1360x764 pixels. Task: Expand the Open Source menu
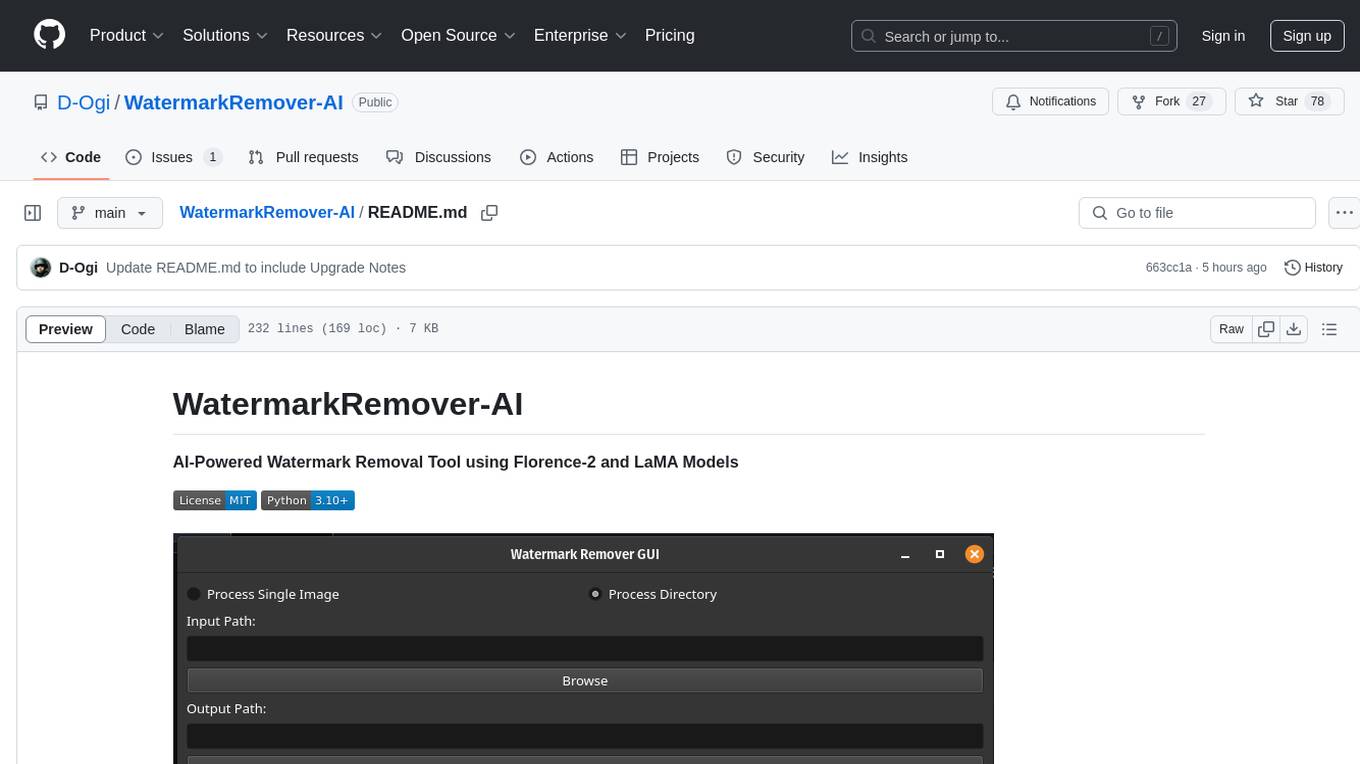(x=458, y=35)
